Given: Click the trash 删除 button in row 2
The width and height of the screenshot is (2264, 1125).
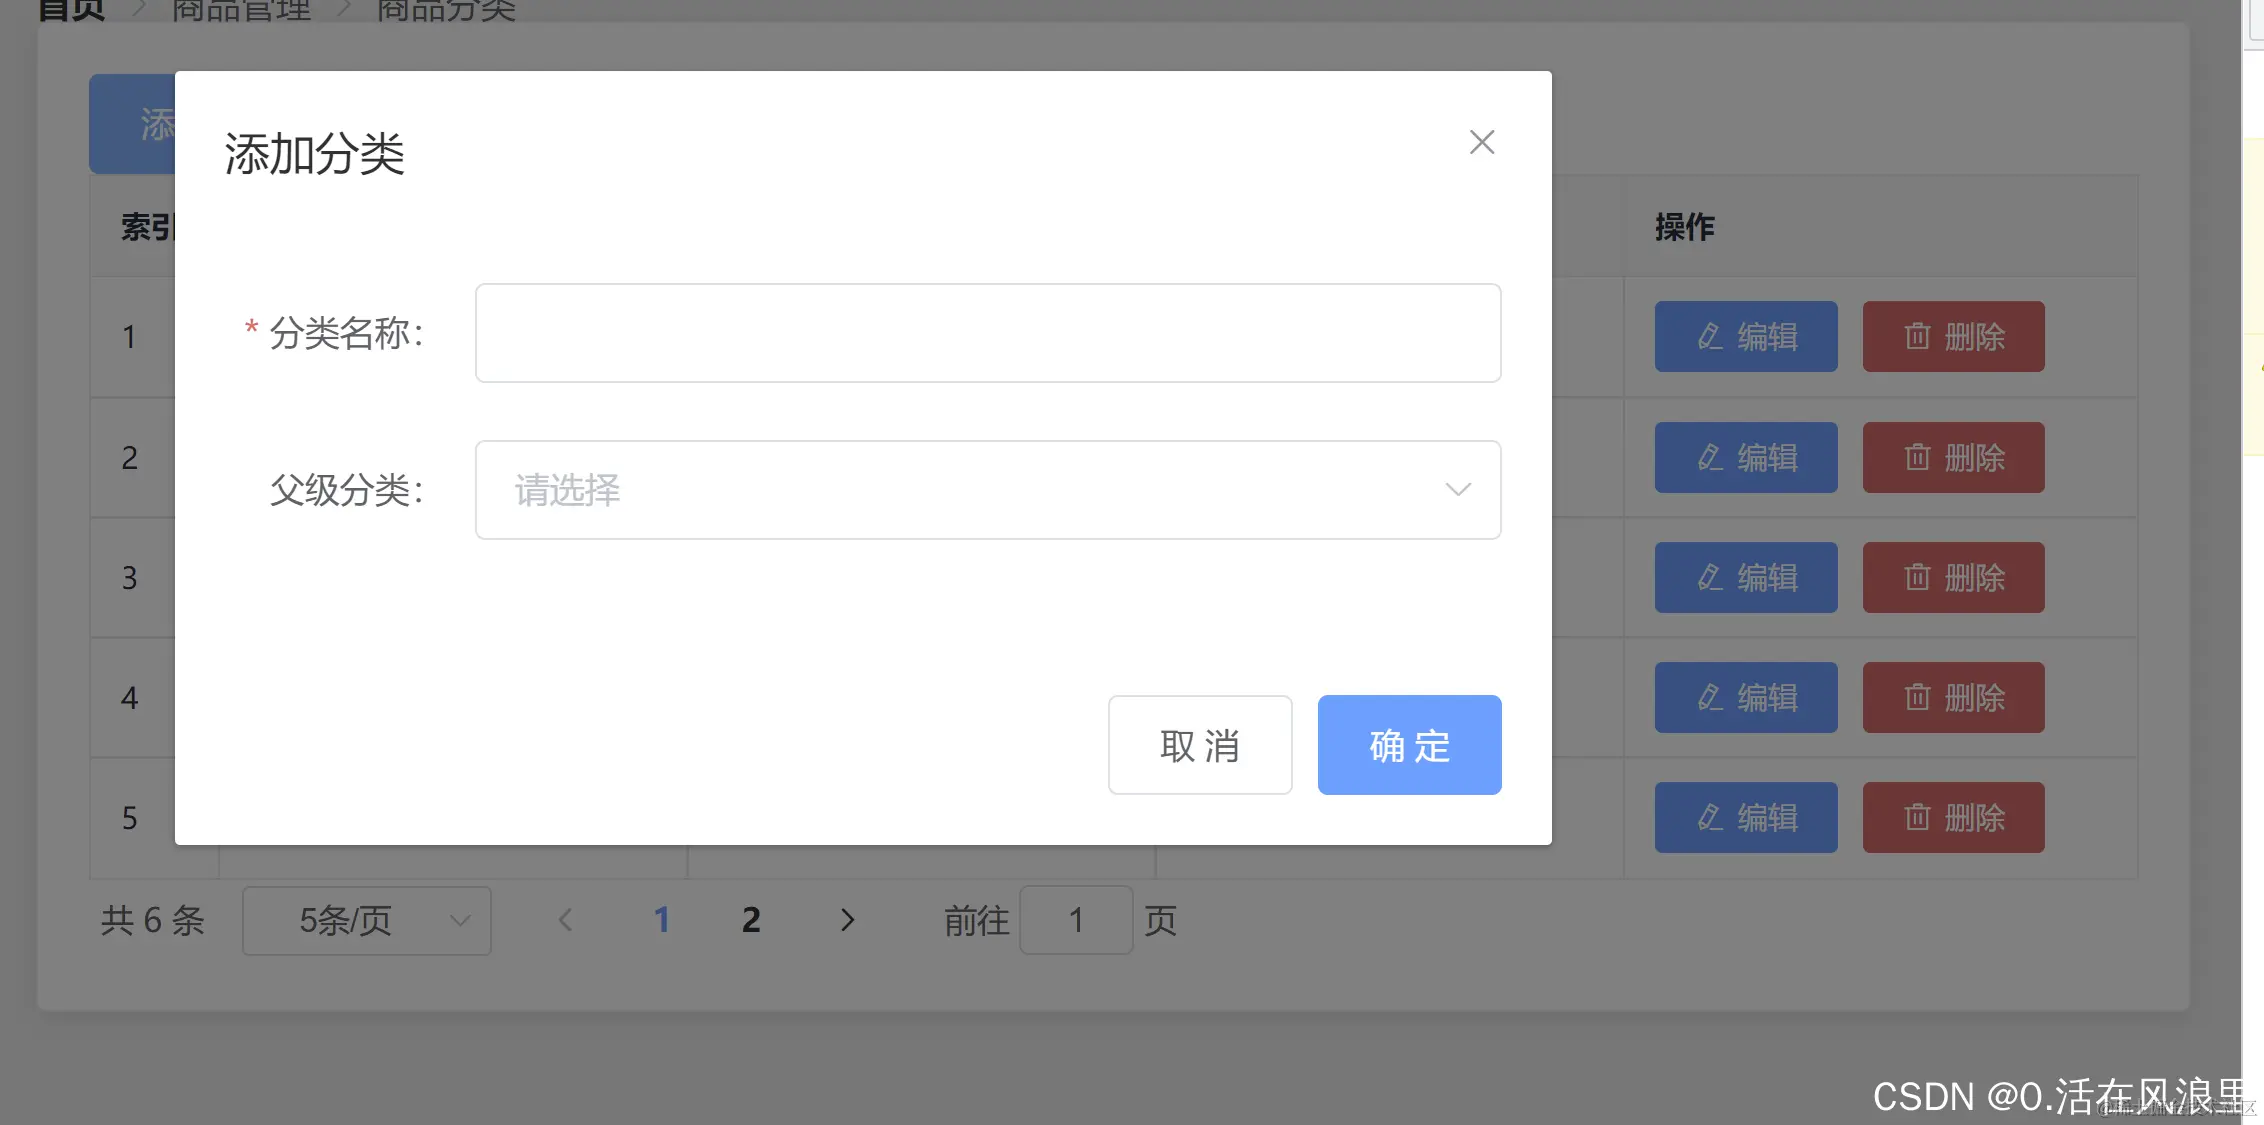Looking at the screenshot, I should coord(1952,458).
